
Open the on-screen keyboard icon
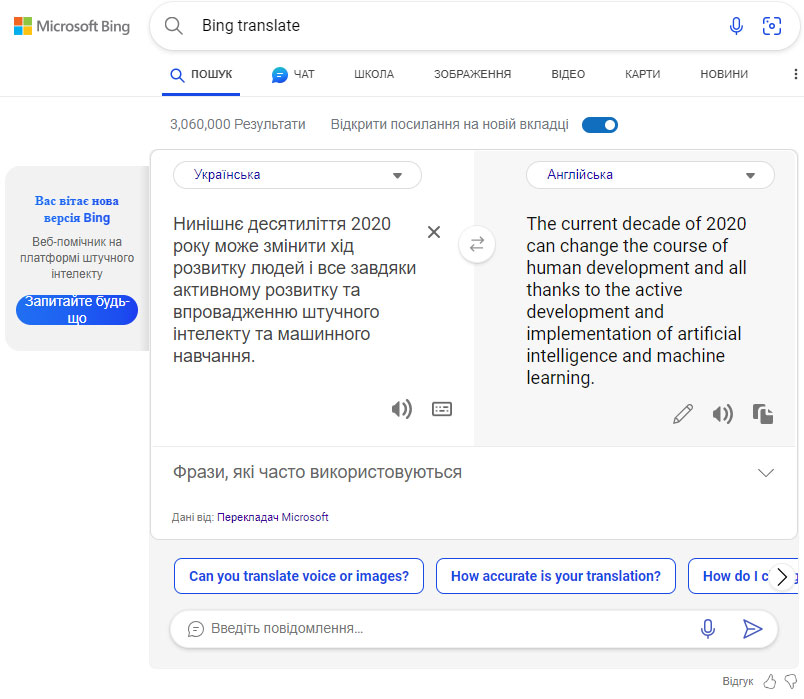441,409
